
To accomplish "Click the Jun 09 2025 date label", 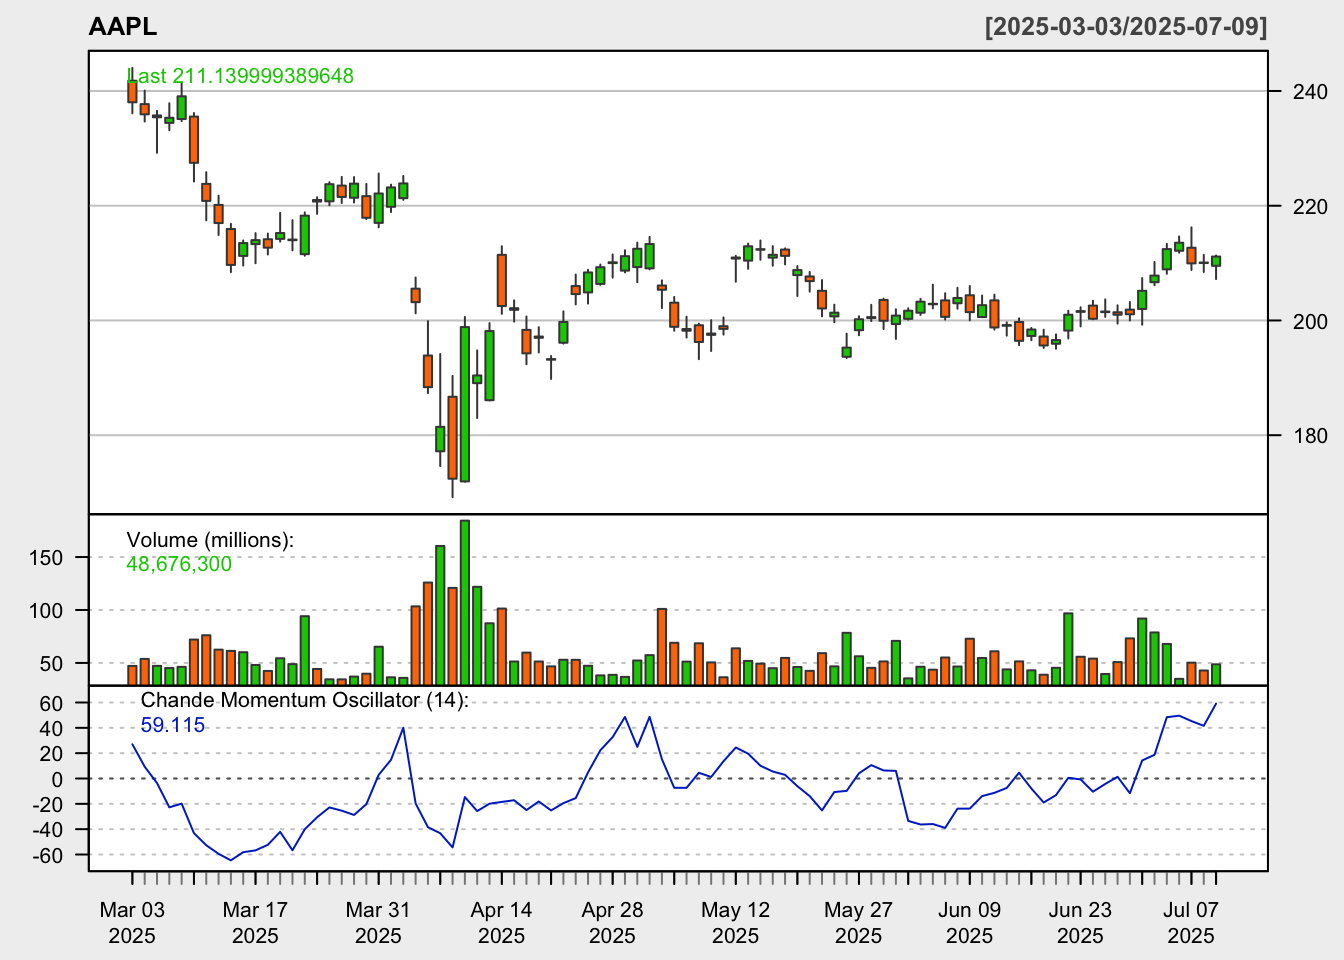I will 969,923.
